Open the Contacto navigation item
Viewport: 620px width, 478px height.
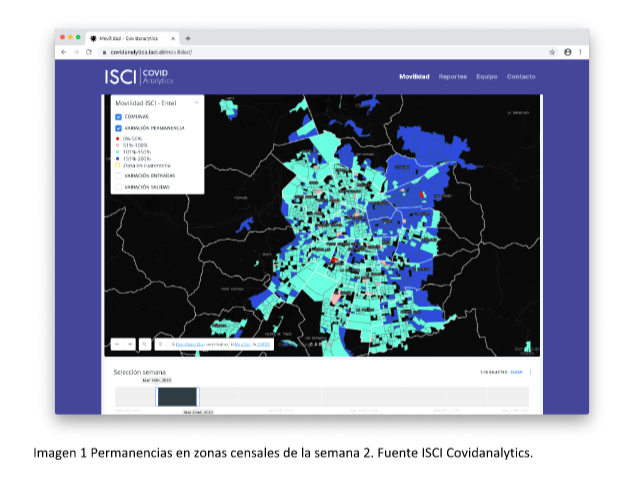(x=521, y=76)
